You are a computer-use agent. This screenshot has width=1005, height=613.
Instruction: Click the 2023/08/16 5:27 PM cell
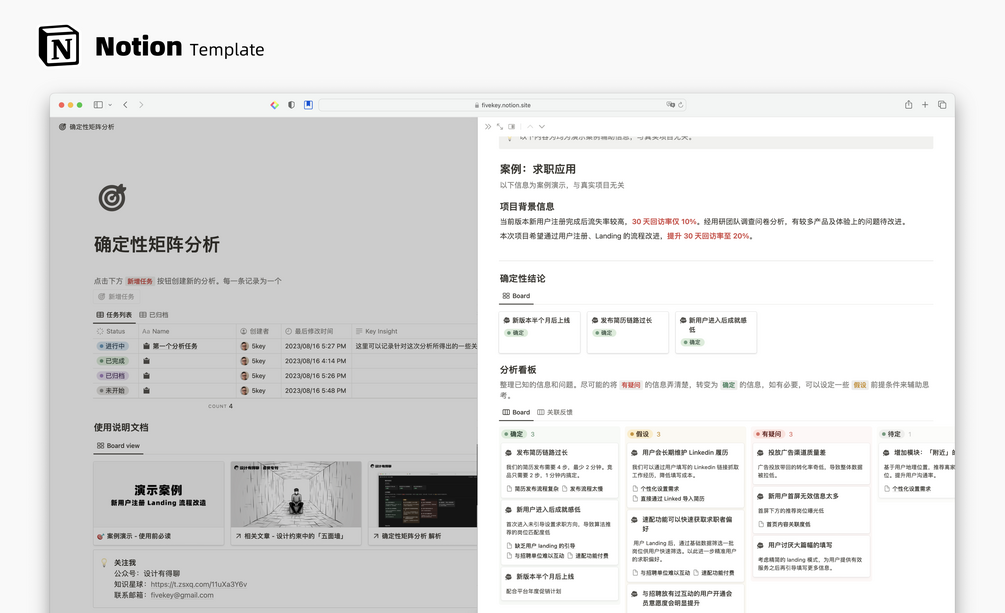315,346
